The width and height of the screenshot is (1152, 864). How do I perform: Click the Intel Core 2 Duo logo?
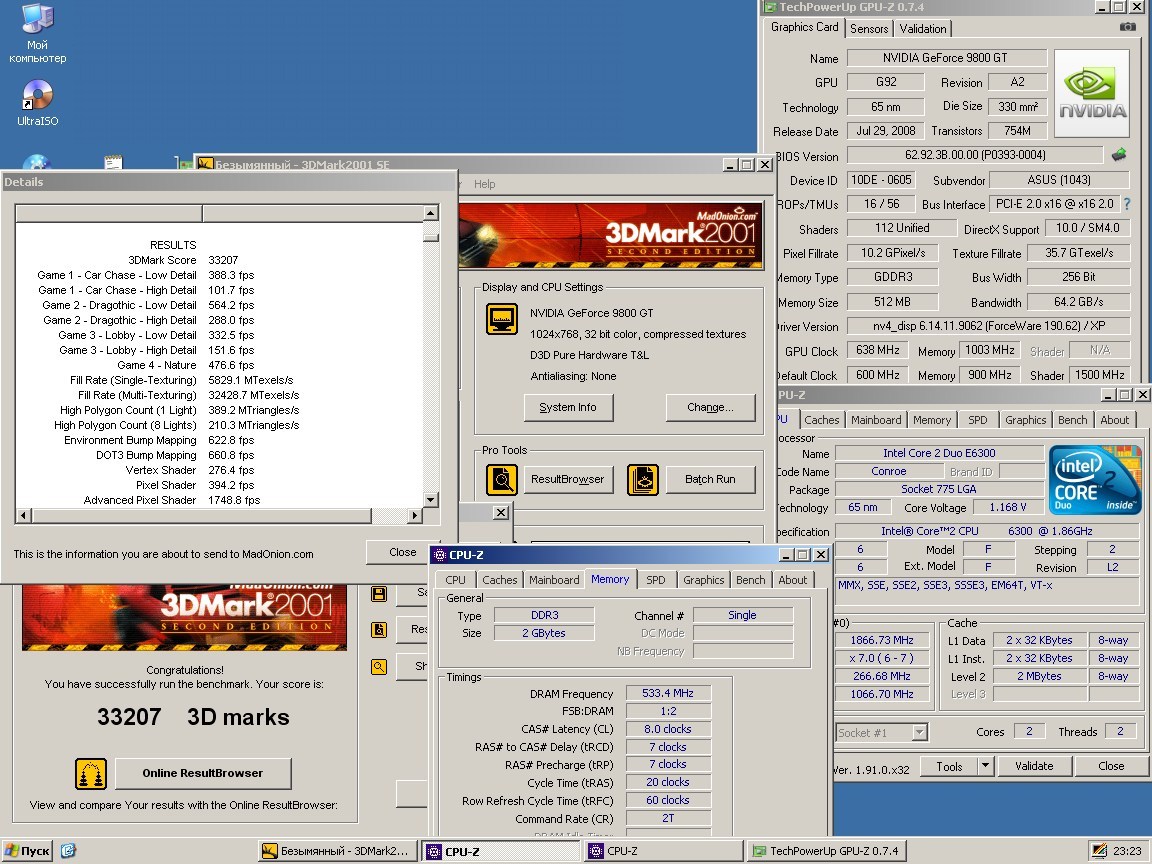coord(1095,480)
